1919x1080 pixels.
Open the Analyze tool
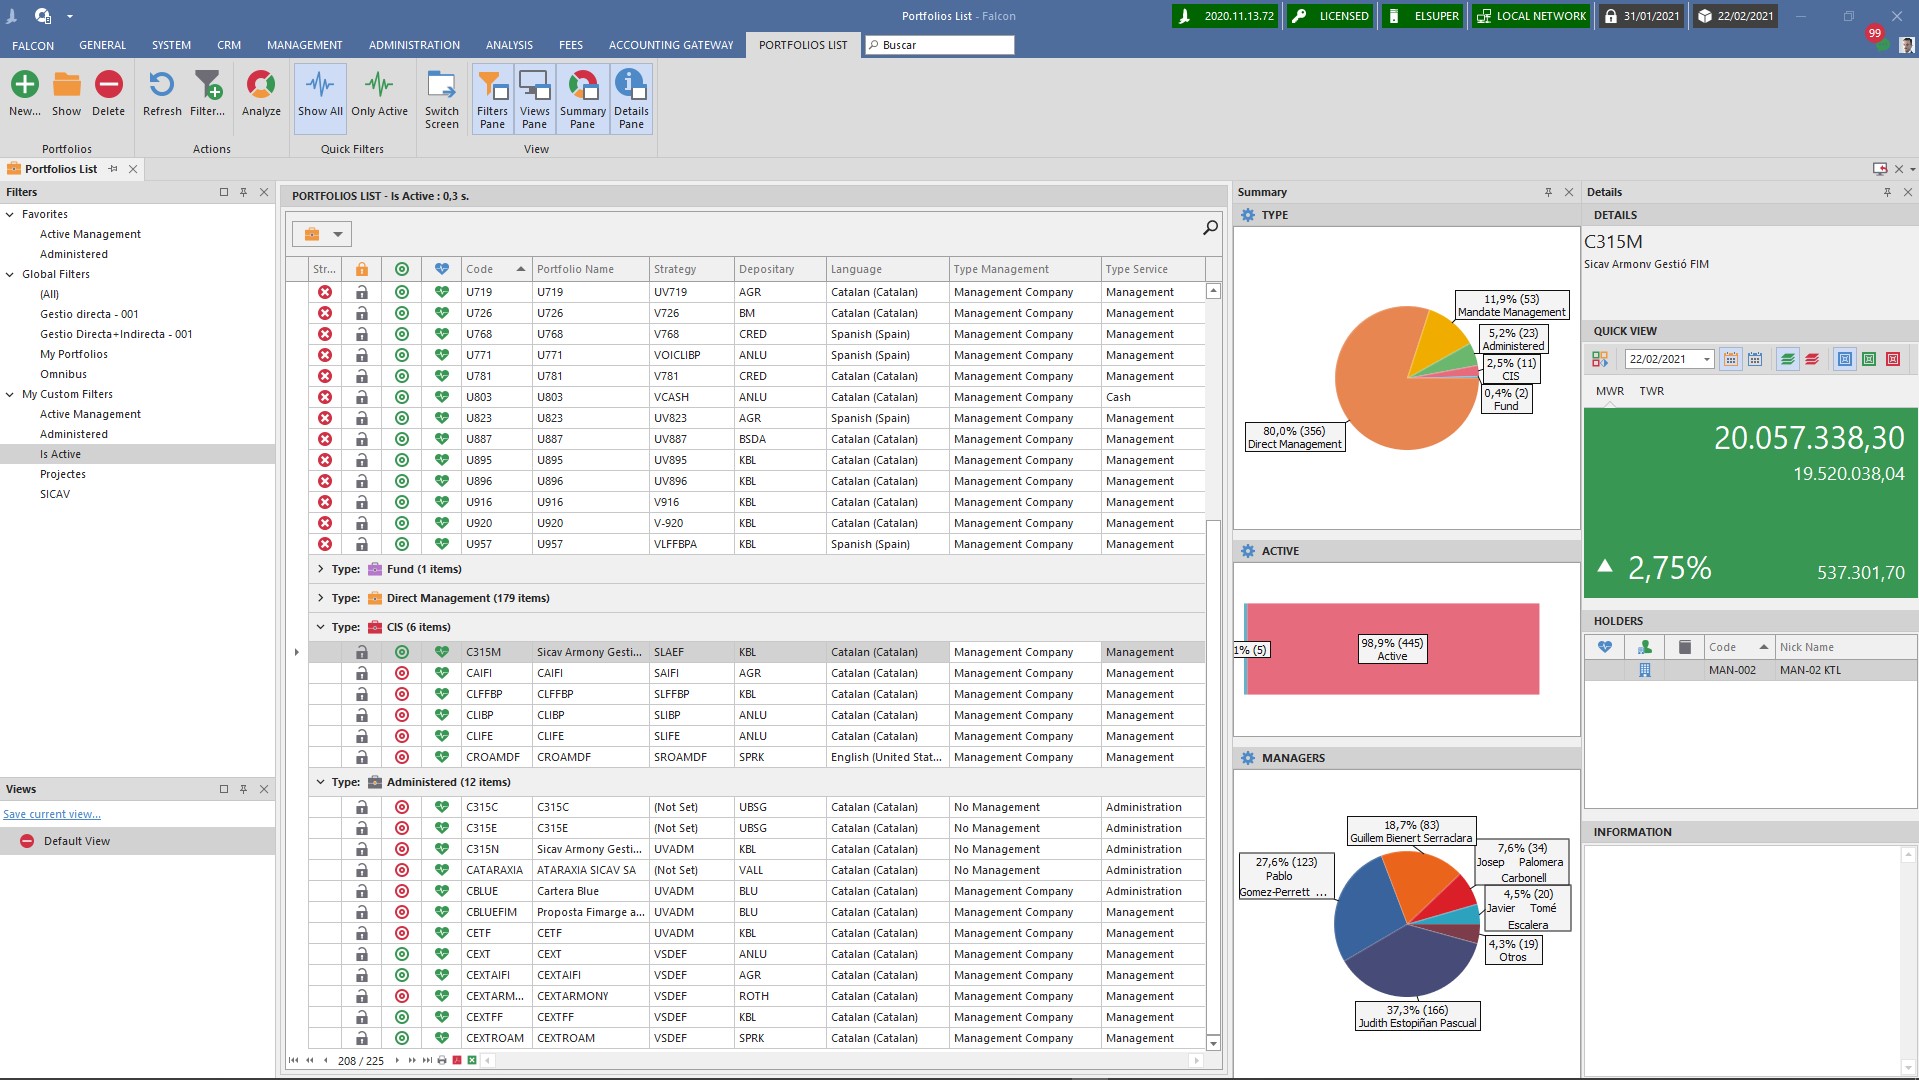pos(261,86)
